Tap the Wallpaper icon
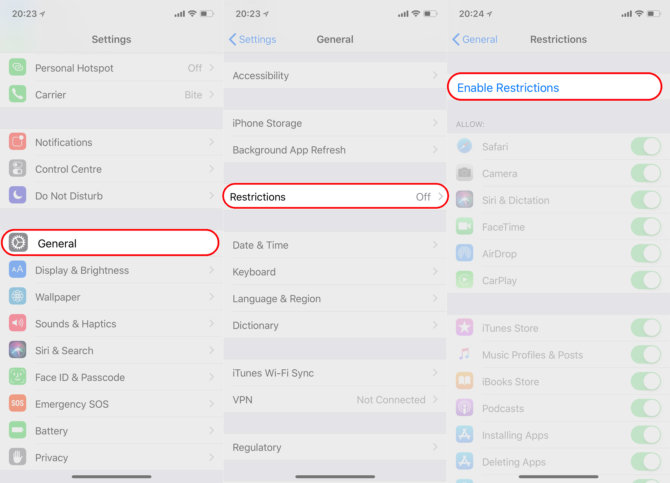 18,296
